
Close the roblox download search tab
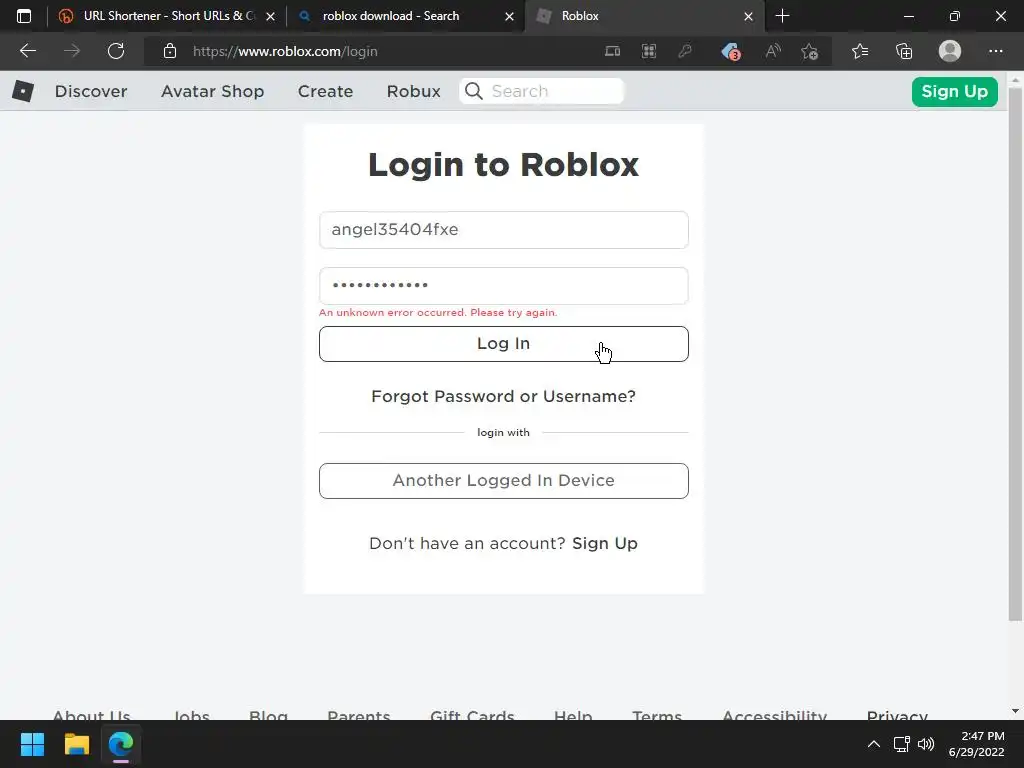click(x=509, y=16)
